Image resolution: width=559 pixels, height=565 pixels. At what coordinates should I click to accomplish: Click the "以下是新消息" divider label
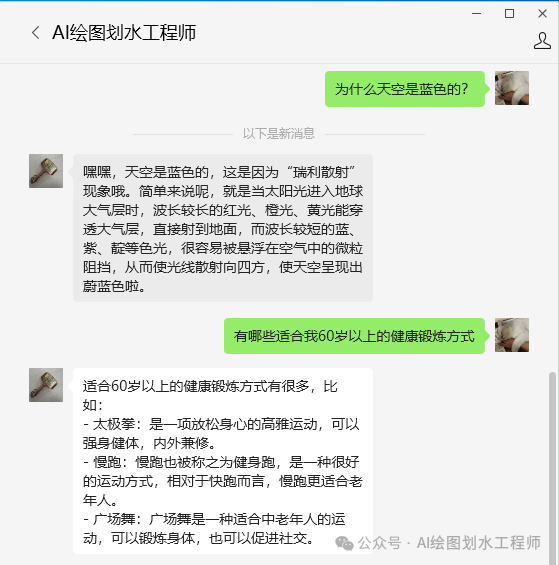(279, 134)
